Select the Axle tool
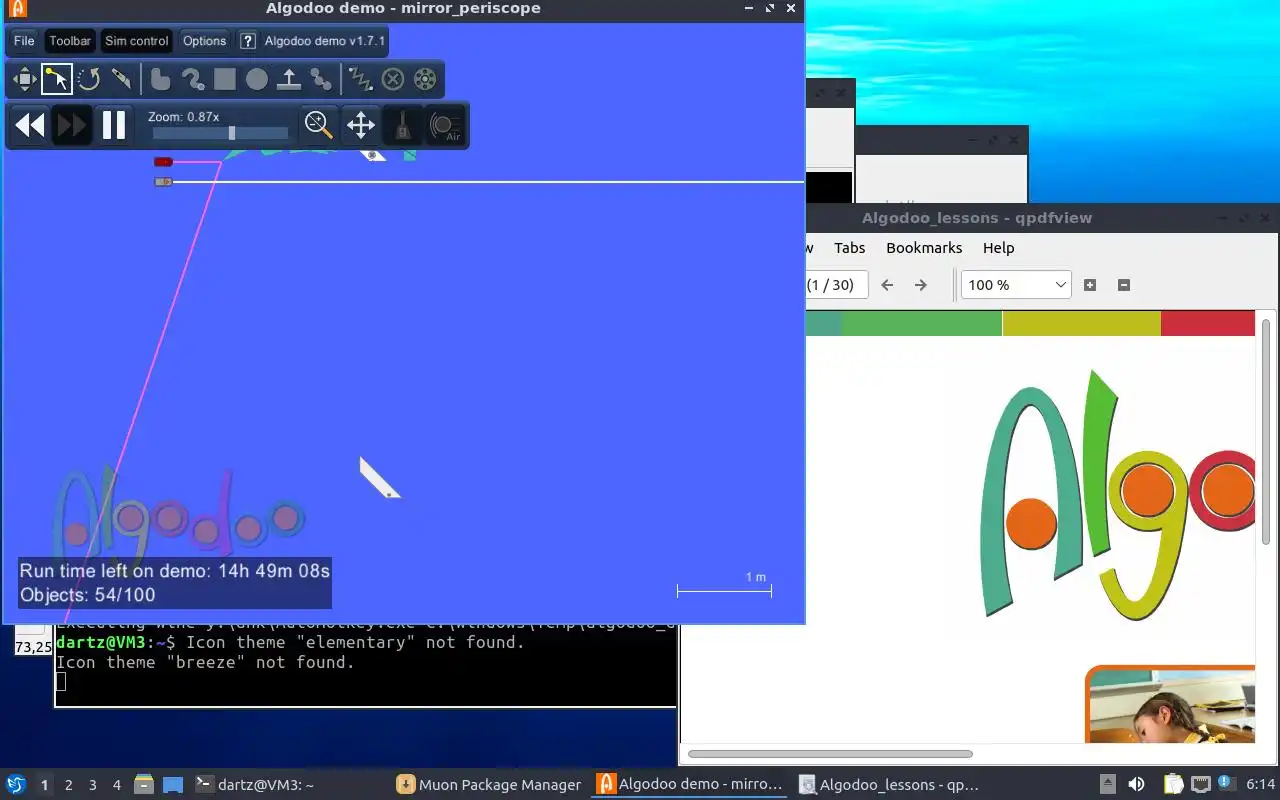Screen dimensions: 1280x800 [x=425, y=79]
